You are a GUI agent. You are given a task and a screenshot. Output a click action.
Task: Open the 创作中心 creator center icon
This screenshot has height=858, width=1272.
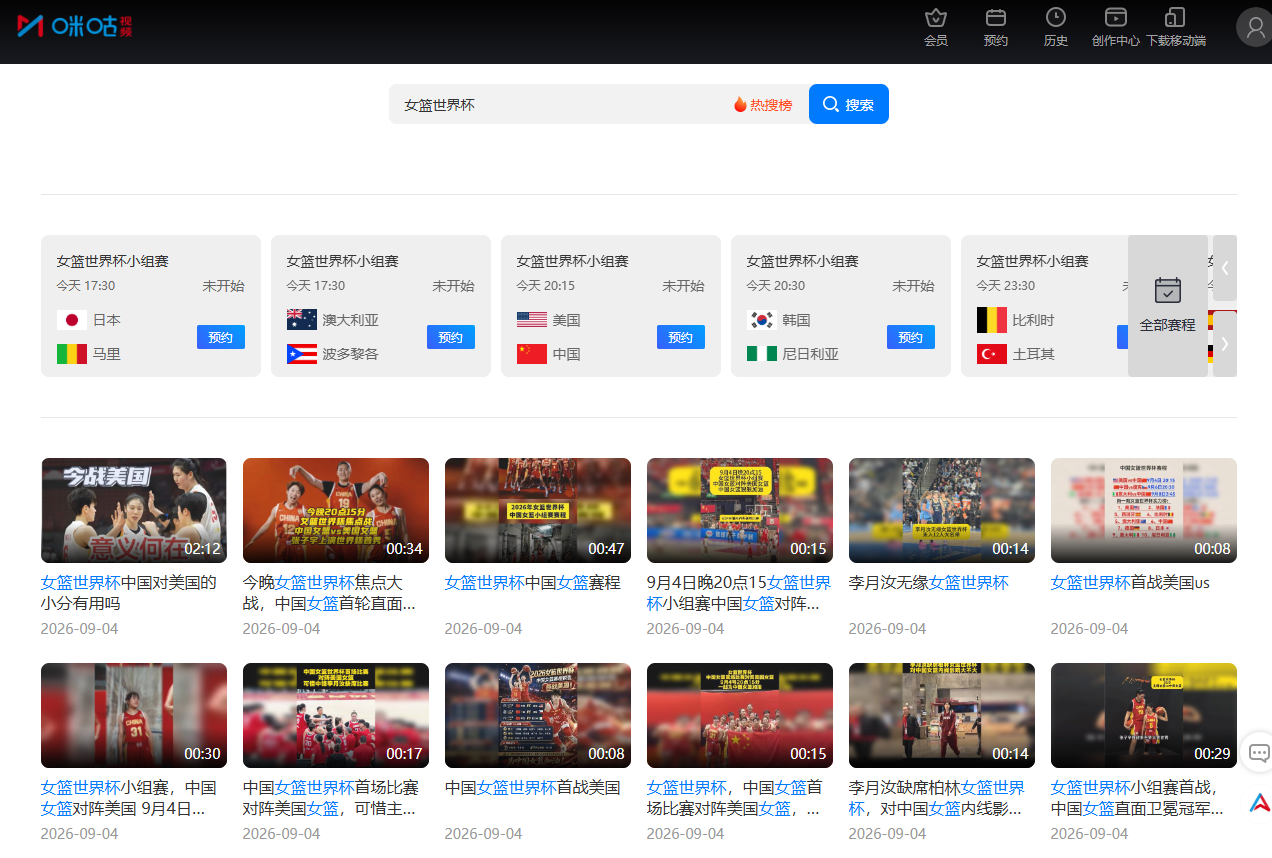tap(1116, 27)
